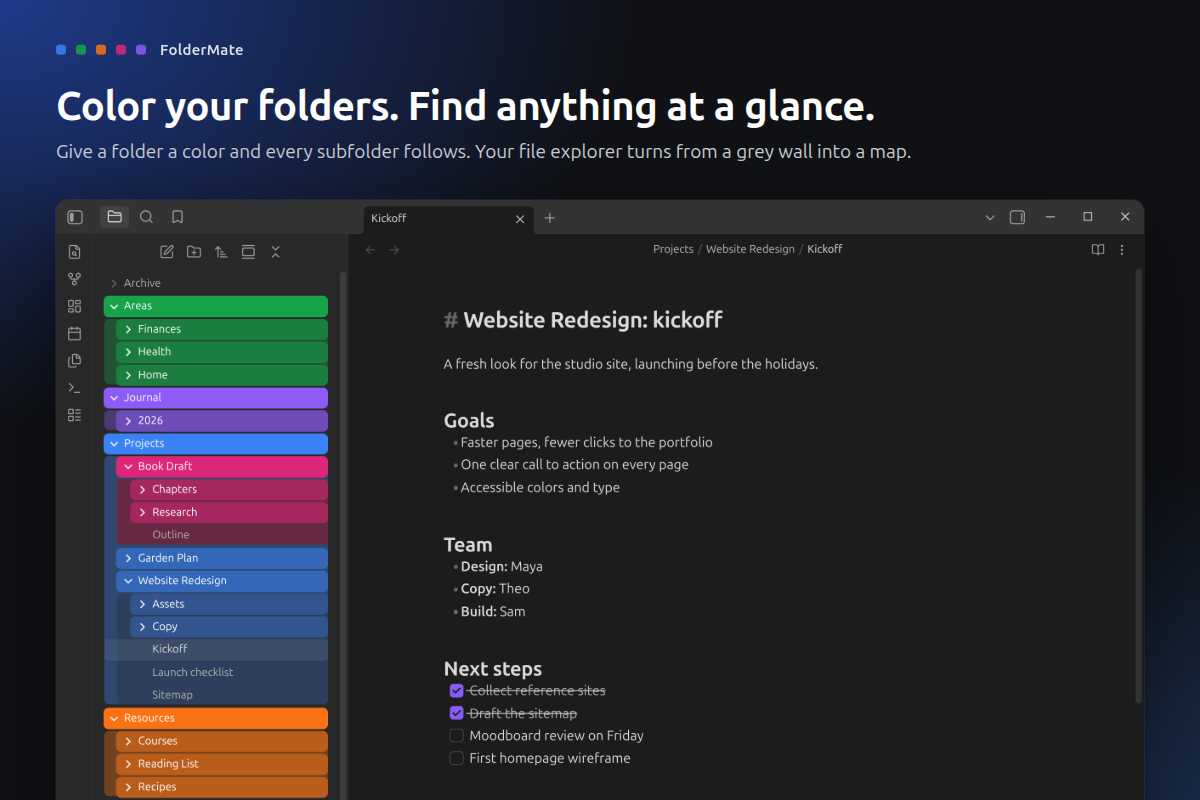Switch to reading view book icon

pos(1097,250)
